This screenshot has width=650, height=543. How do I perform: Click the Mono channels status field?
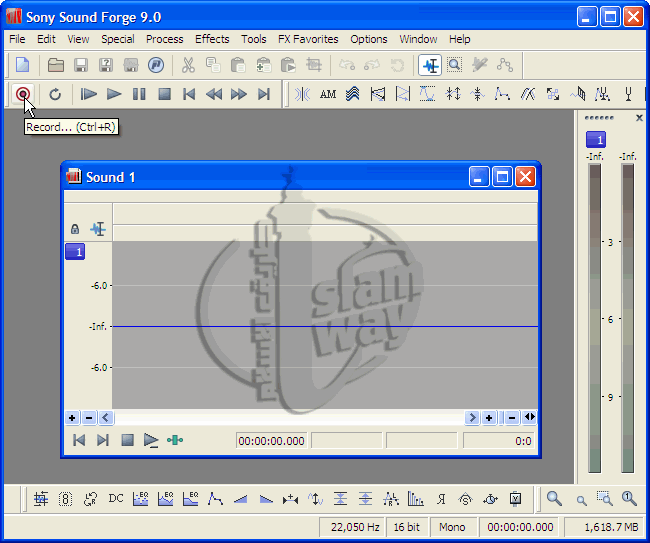(452, 527)
